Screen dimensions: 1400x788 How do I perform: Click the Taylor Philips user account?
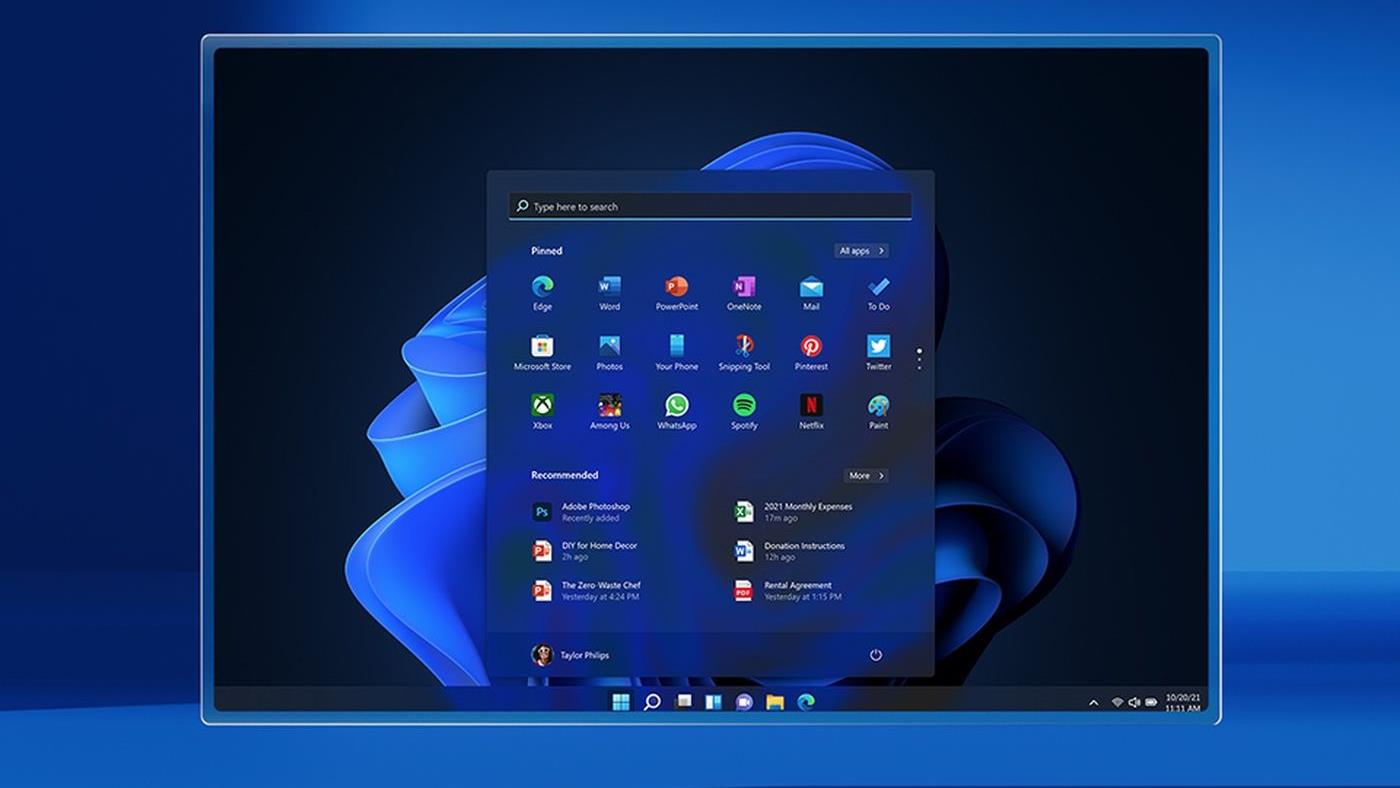[x=570, y=655]
